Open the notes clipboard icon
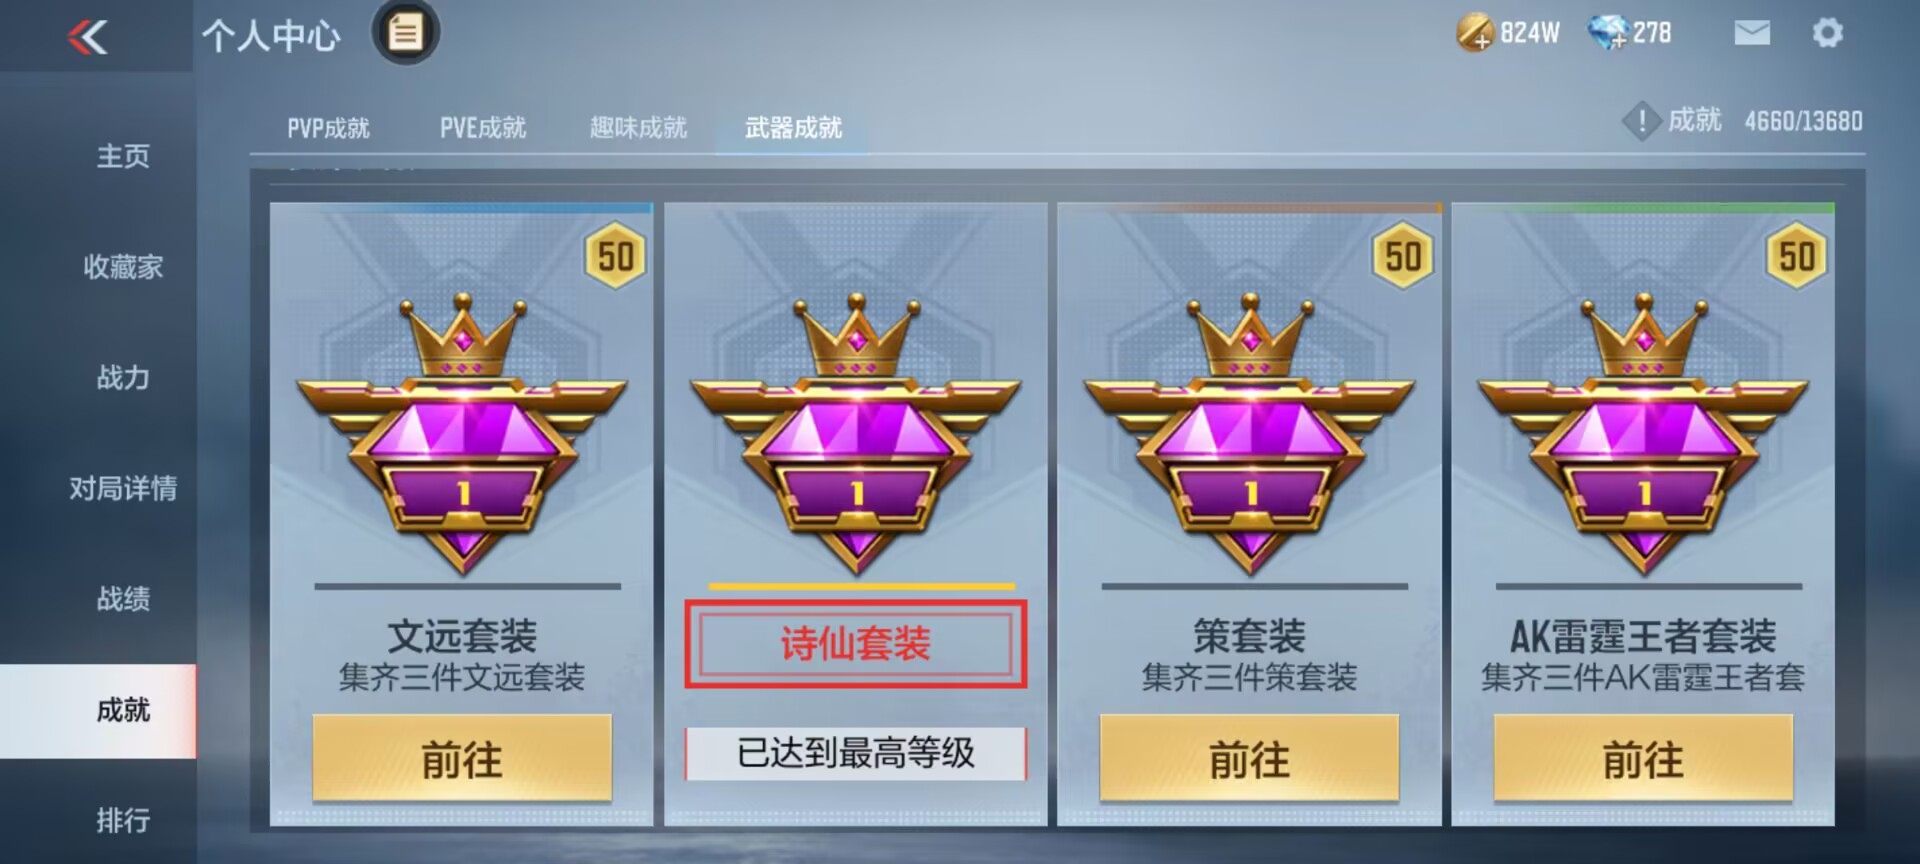Viewport: 1920px width, 864px height. (x=405, y=33)
